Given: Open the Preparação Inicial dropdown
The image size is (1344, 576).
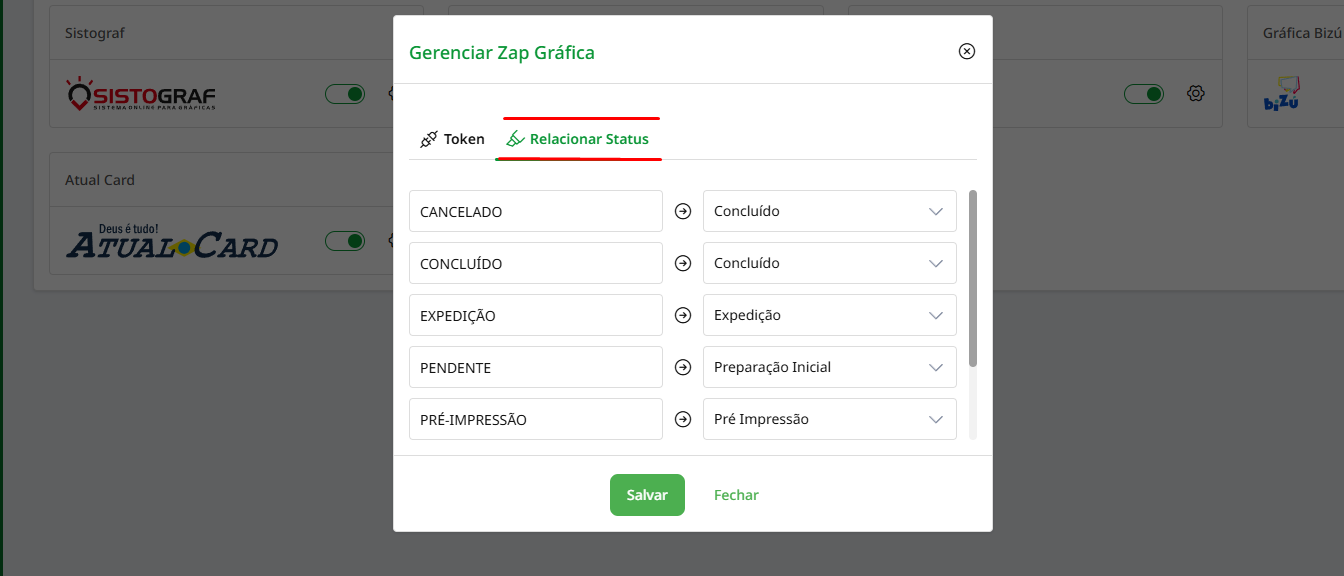Looking at the screenshot, I should click(829, 368).
